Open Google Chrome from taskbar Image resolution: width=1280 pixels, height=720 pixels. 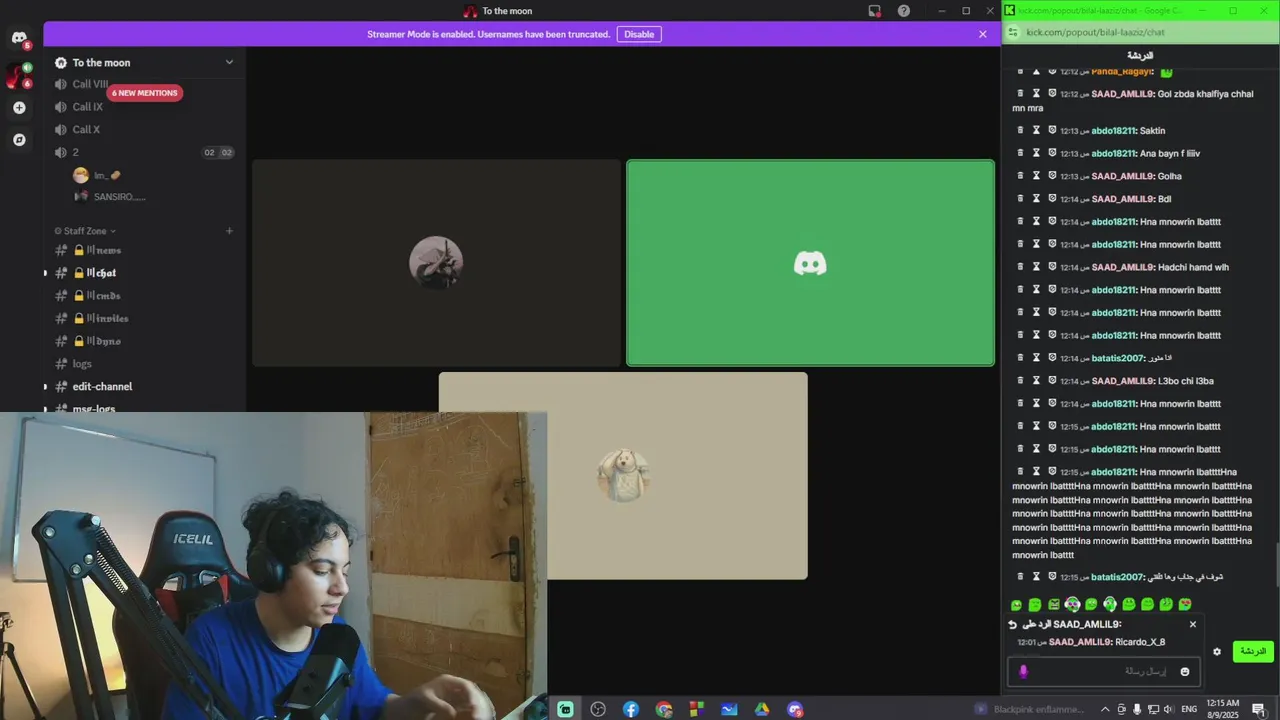664,709
